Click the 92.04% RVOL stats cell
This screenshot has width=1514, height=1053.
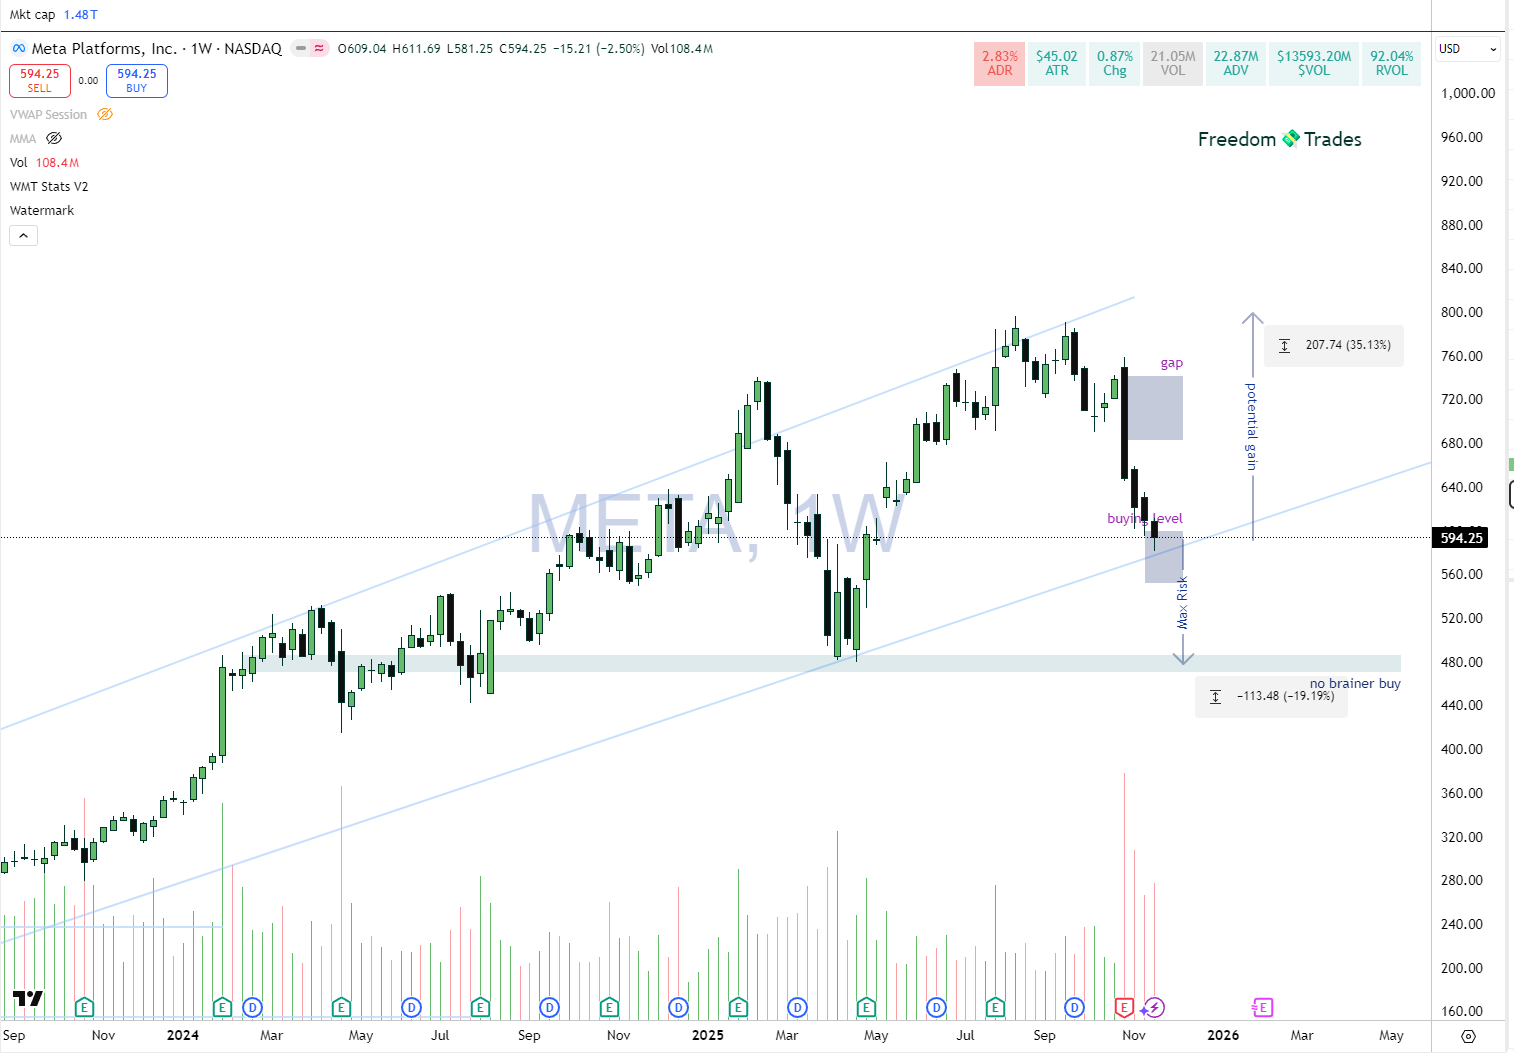[x=1392, y=63]
